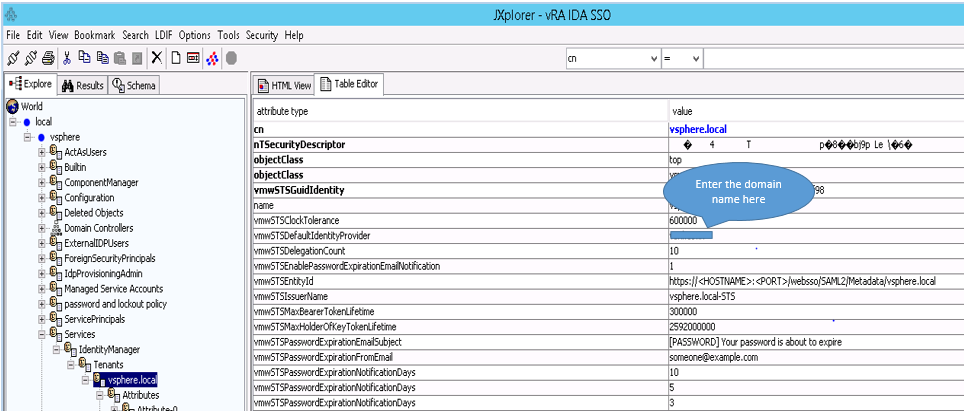Click the Delete X icon

157,58
